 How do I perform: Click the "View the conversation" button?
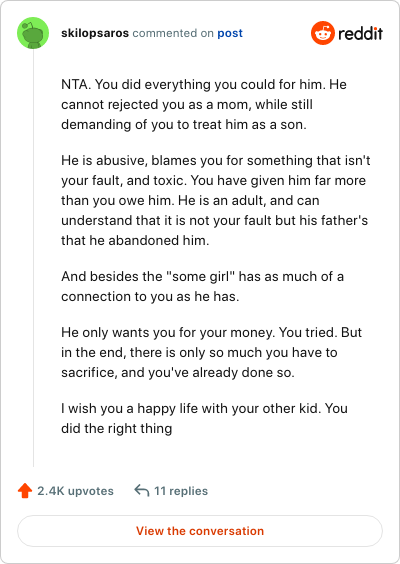(200, 531)
